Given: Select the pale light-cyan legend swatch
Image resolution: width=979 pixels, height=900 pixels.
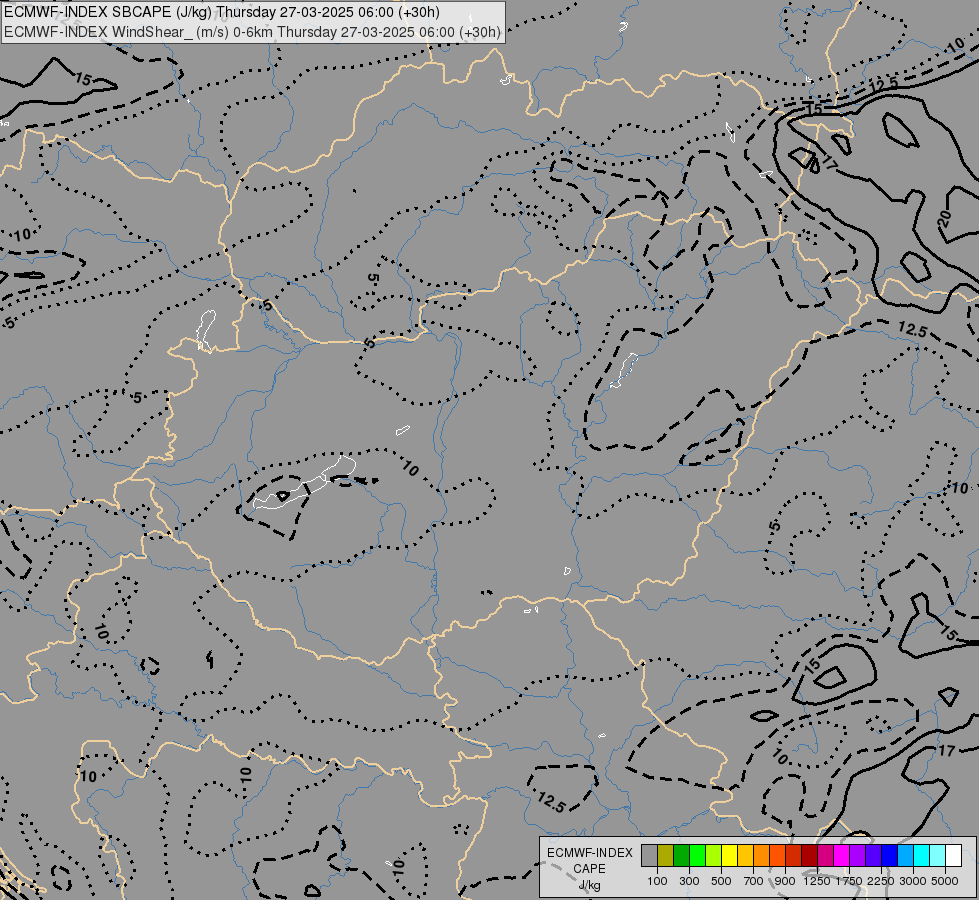Looking at the screenshot, I should click(x=938, y=855).
